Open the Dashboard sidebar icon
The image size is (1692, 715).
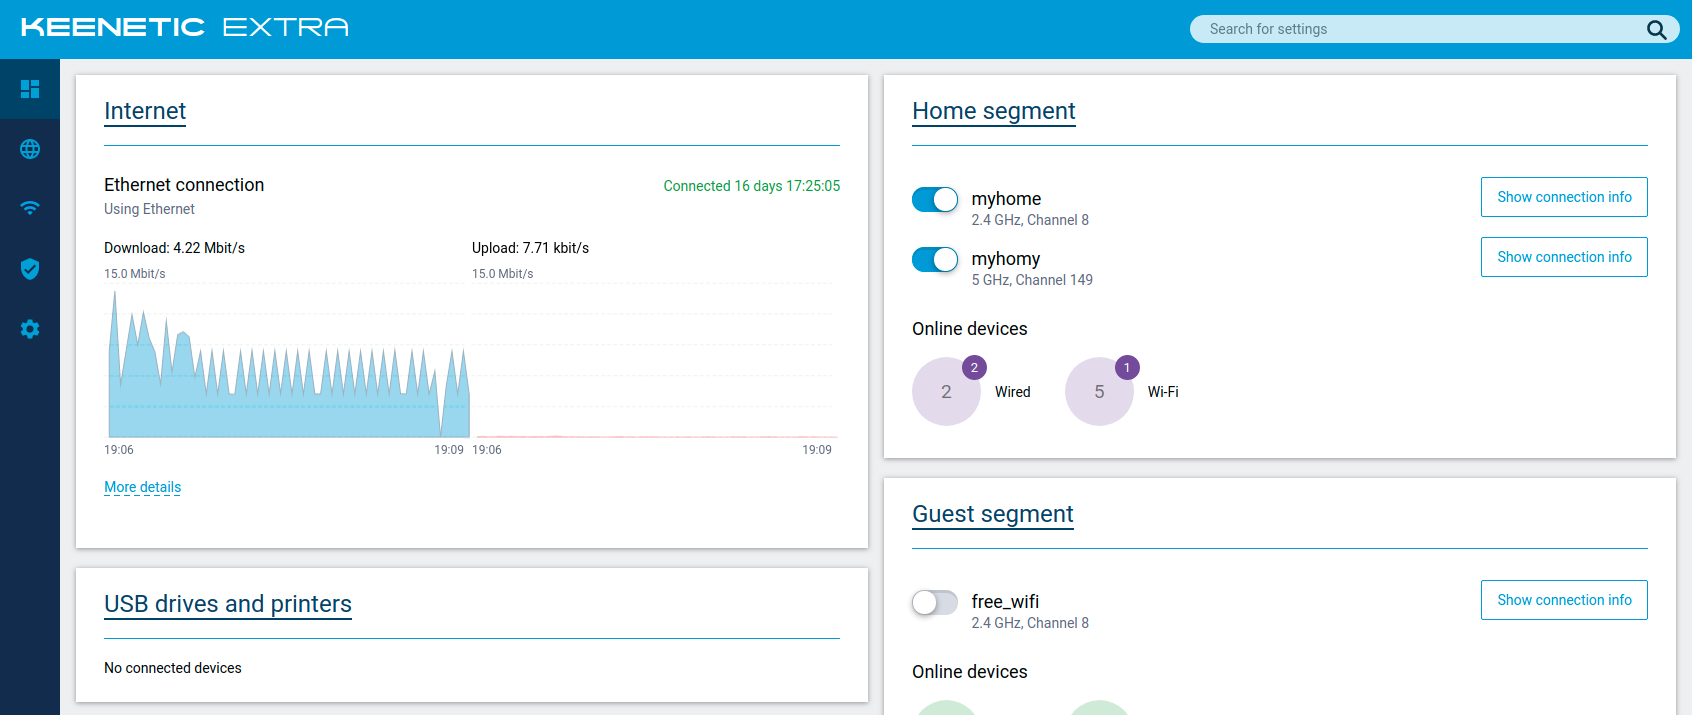click(30, 89)
